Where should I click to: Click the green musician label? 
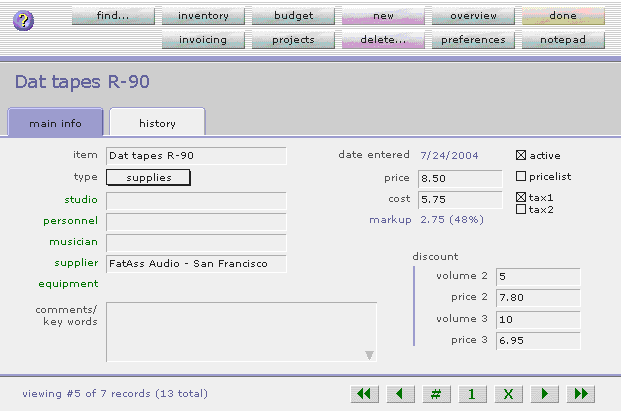click(73, 242)
